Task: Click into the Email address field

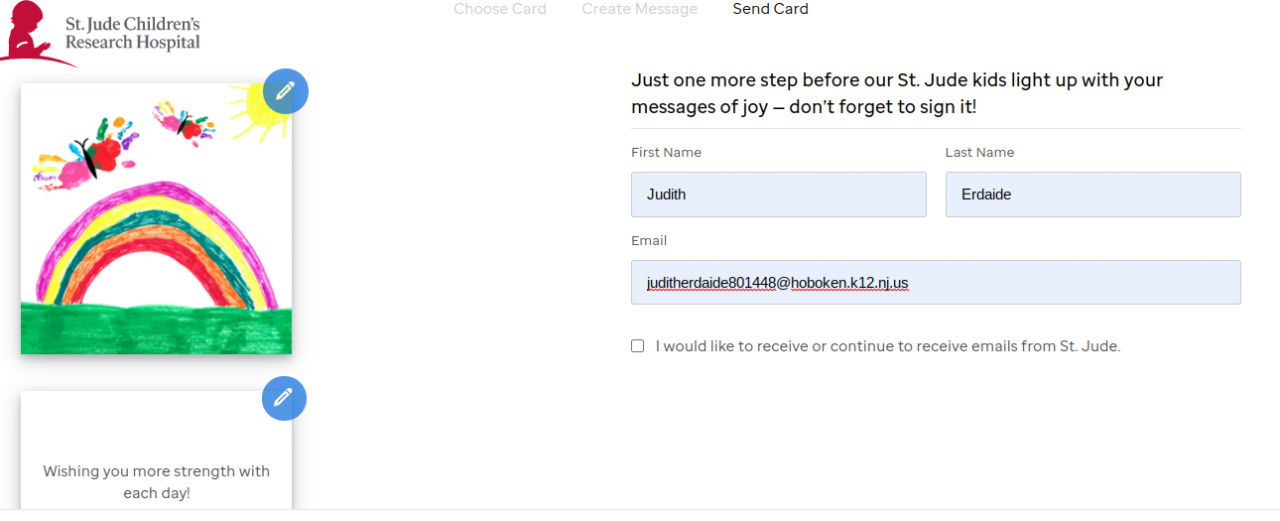Action: (935, 282)
